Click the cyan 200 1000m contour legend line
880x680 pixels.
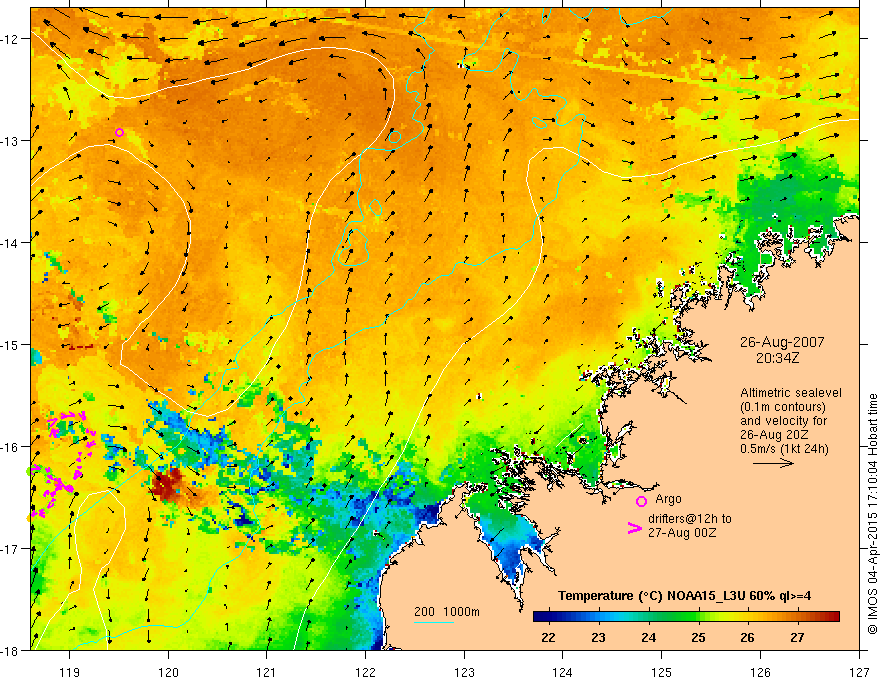pos(433,622)
